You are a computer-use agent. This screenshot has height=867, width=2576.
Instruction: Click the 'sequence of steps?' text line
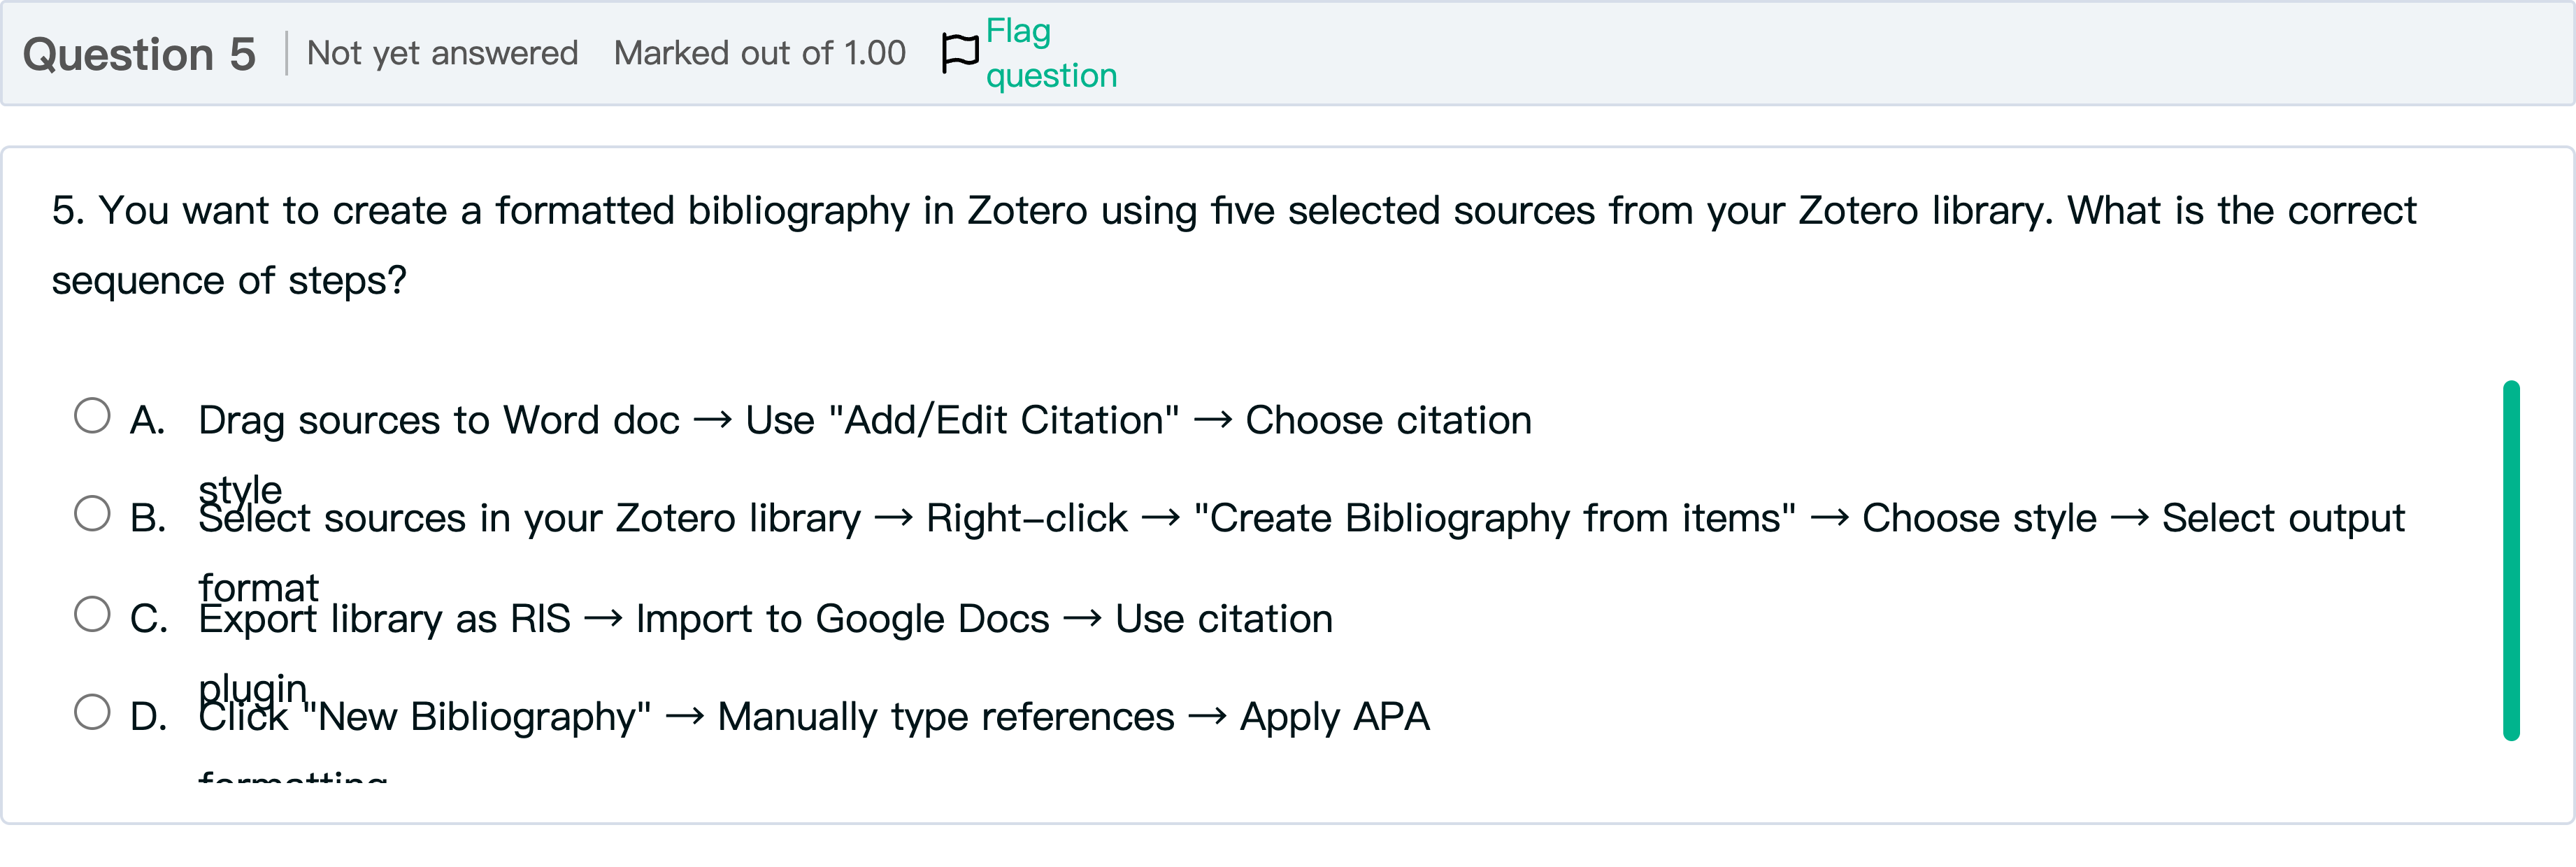(229, 281)
